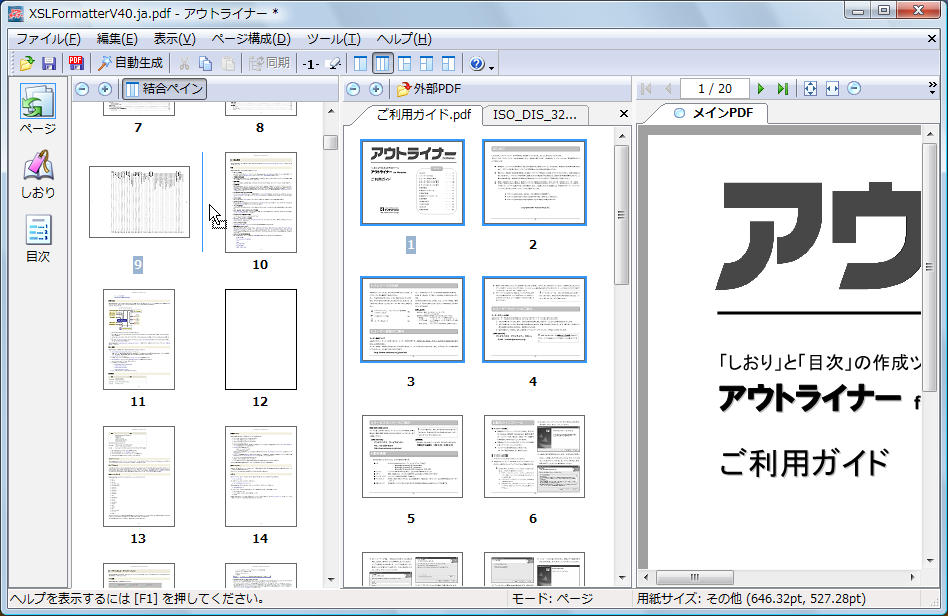Open the しおり bookmark sidebar panel
The height and width of the screenshot is (616, 948).
[37, 175]
